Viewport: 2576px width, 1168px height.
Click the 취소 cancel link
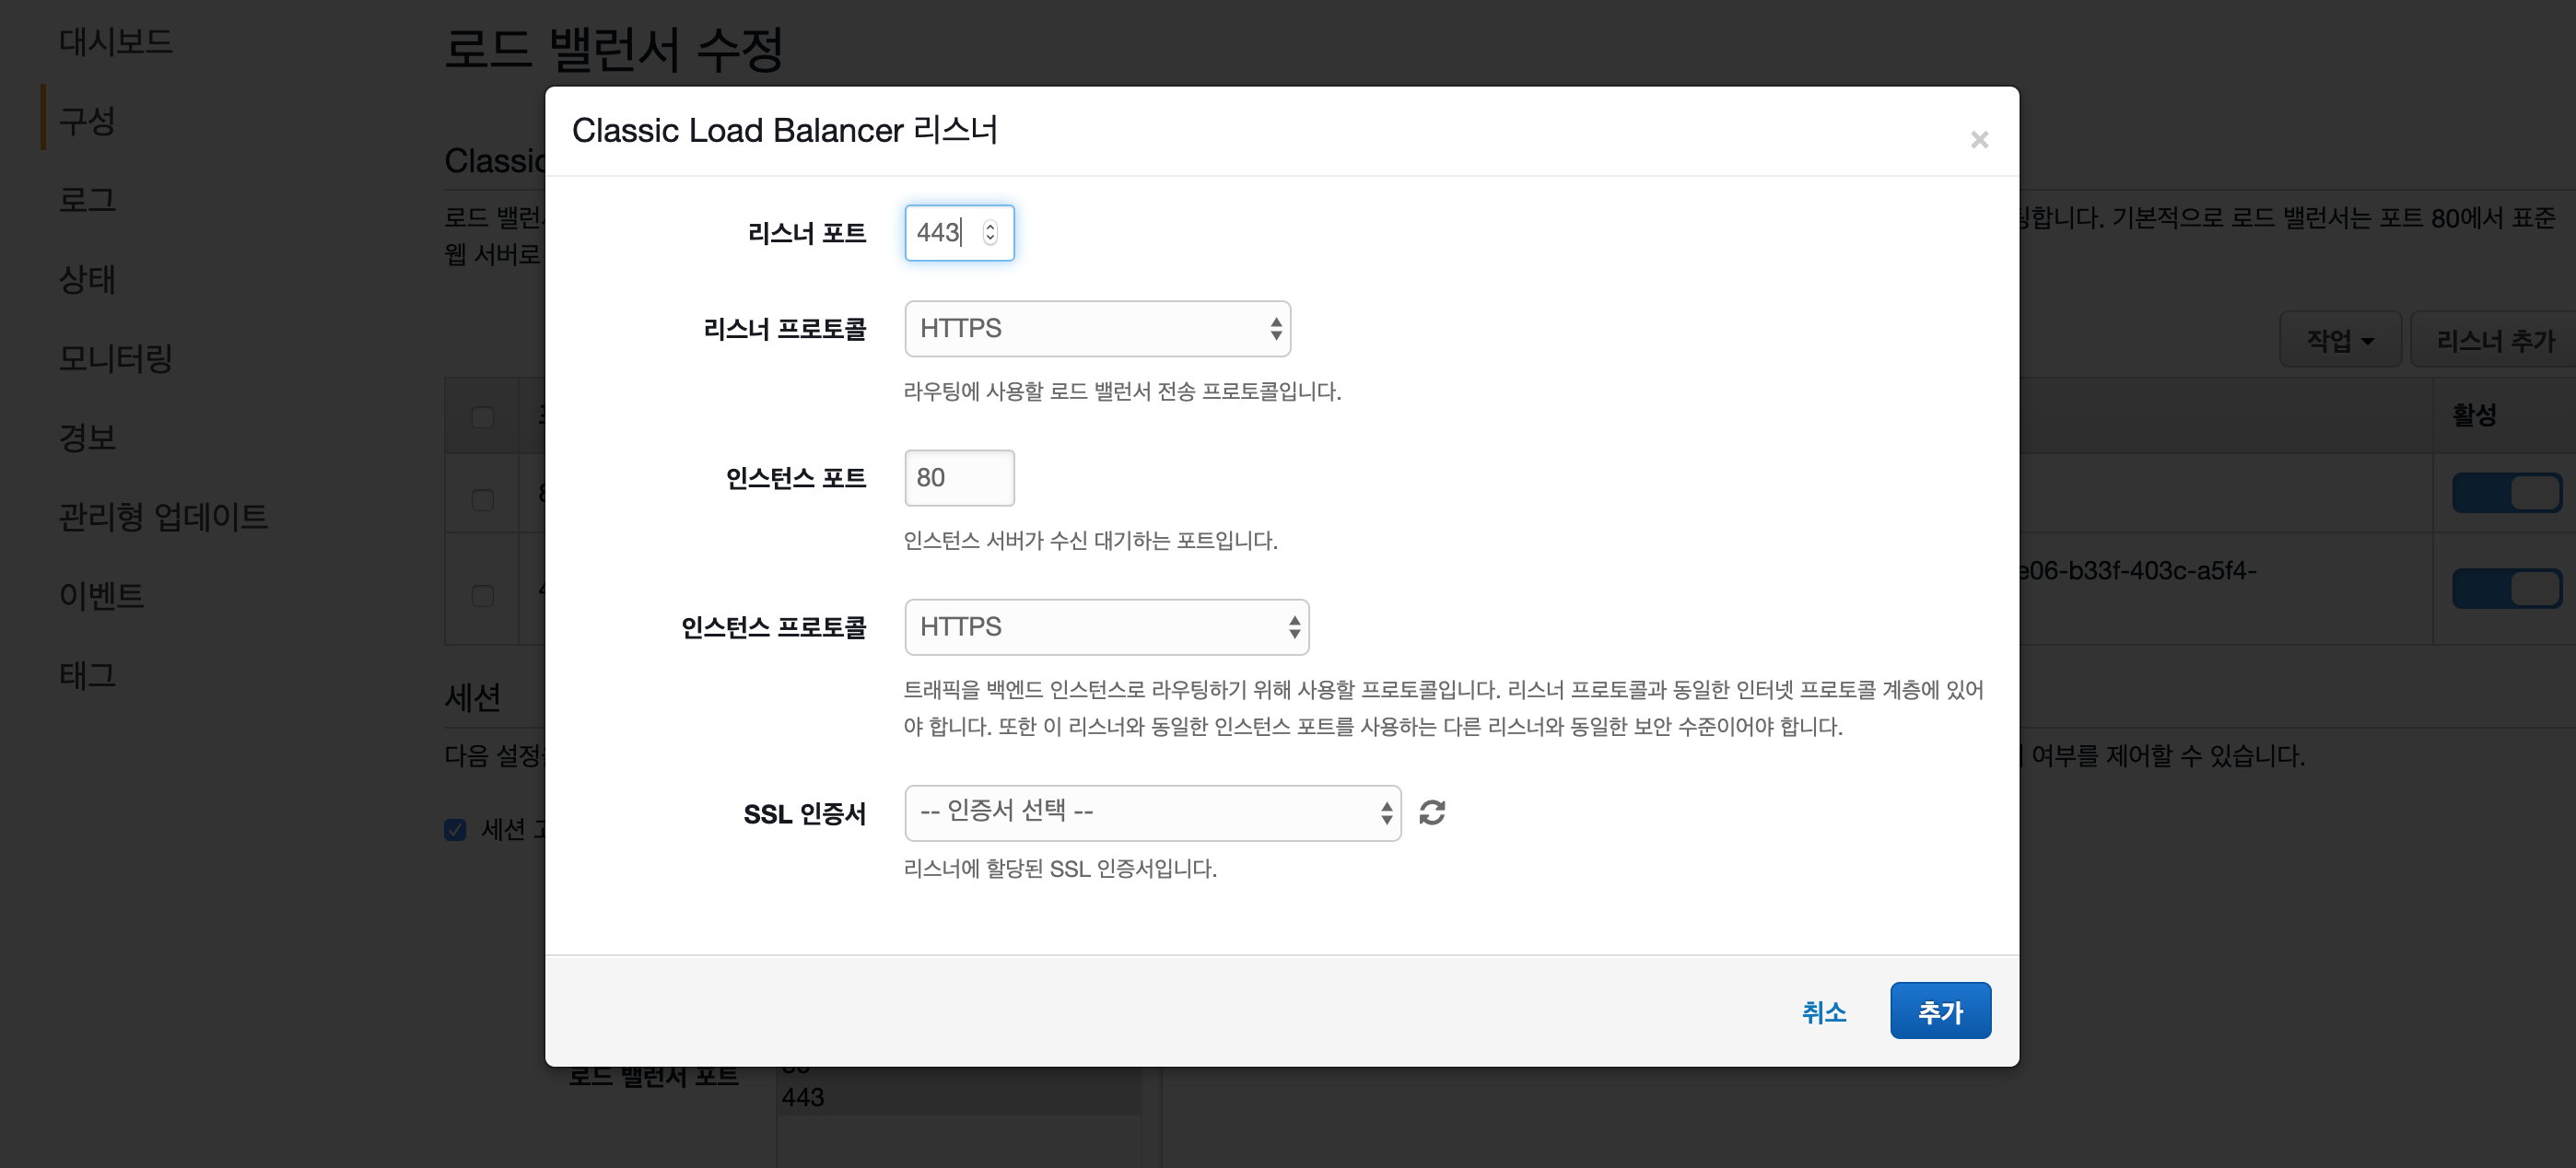pyautogui.click(x=1823, y=1012)
